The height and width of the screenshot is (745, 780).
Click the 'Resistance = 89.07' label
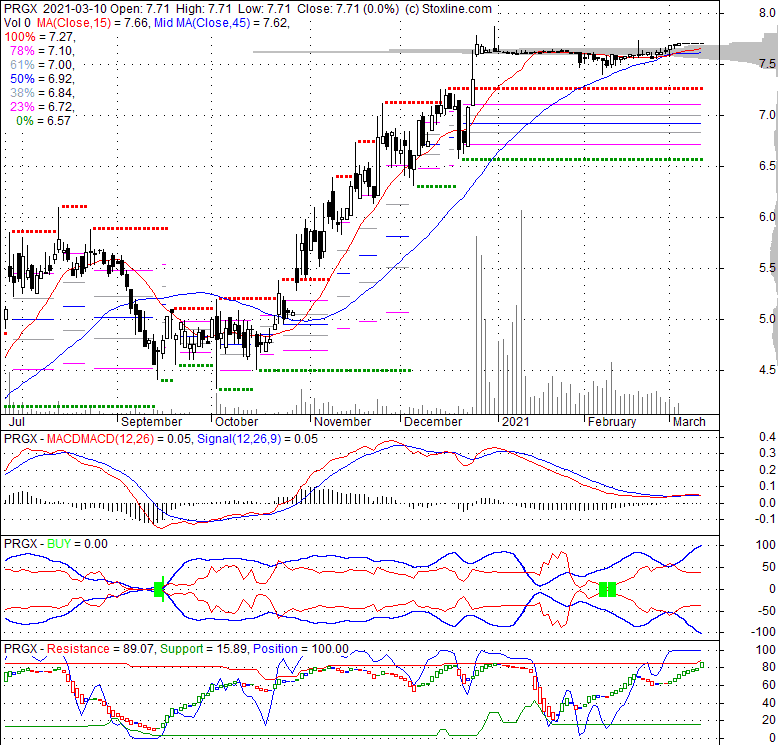coord(101,649)
